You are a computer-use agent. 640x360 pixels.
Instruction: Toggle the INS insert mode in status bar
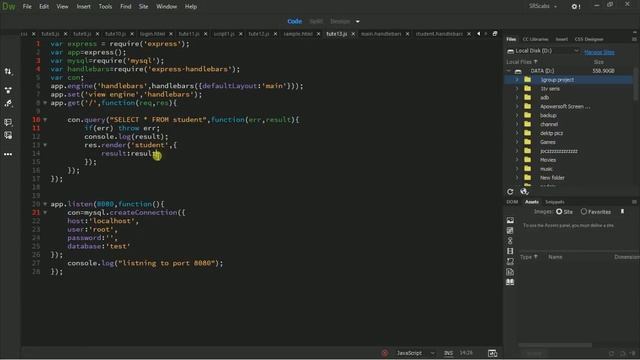coord(448,353)
